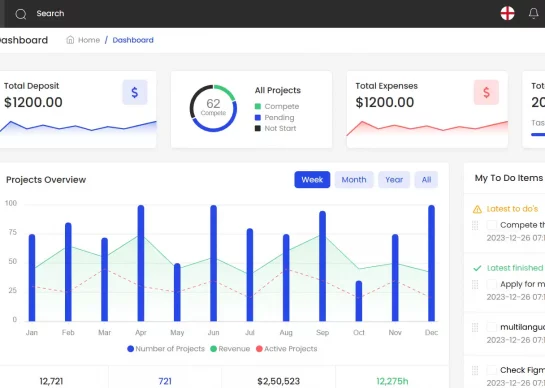Check the Compete task checkbox

[491, 225]
